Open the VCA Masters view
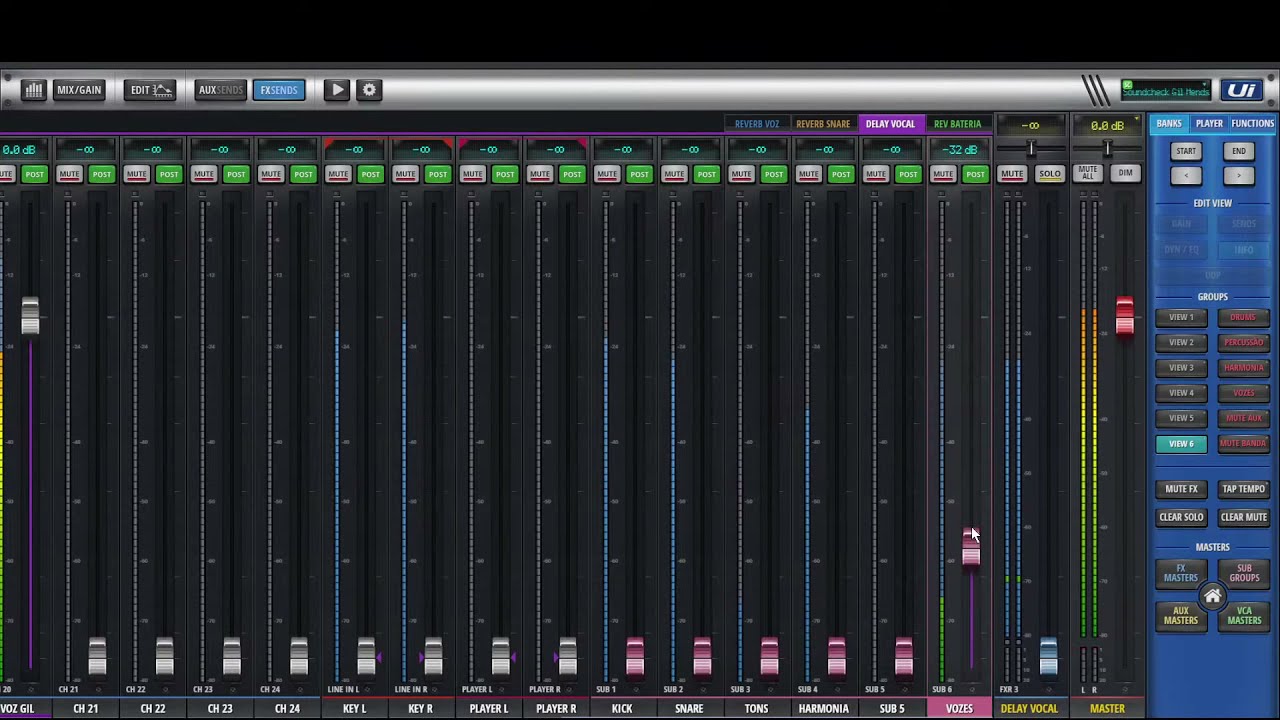Screen dimensions: 1280x720 tap(1245, 616)
